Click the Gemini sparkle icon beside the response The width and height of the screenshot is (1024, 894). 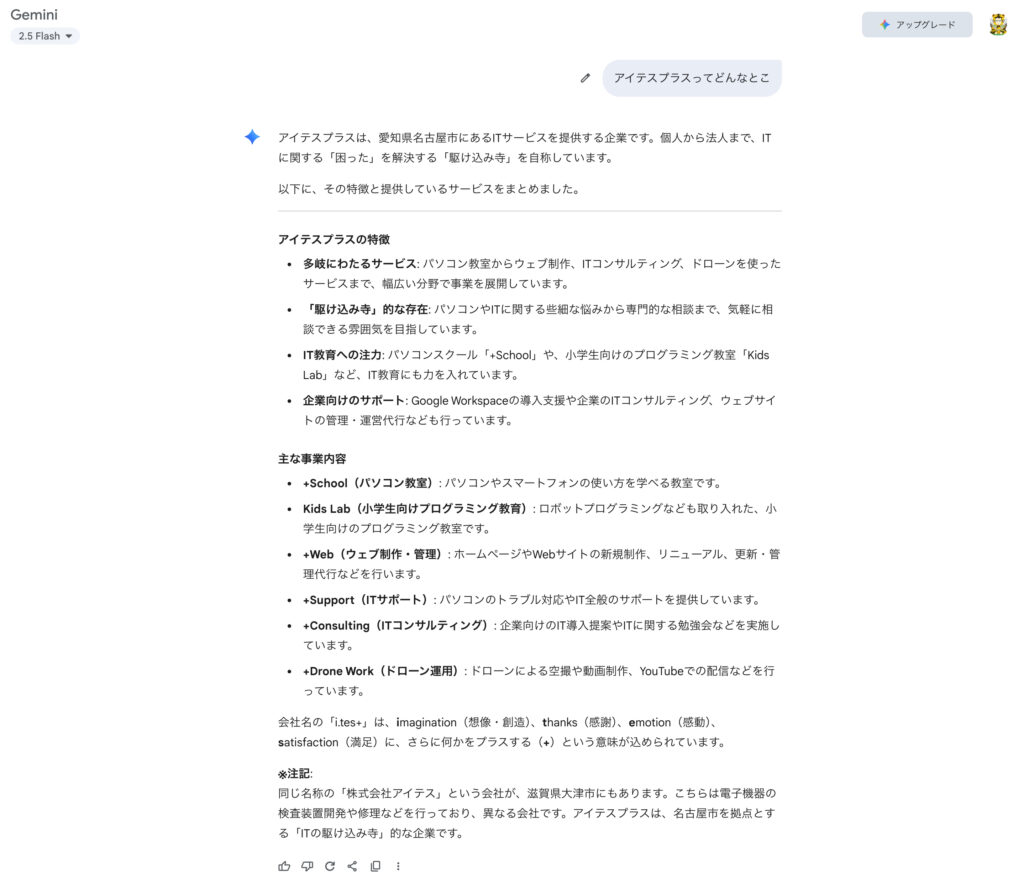point(252,136)
